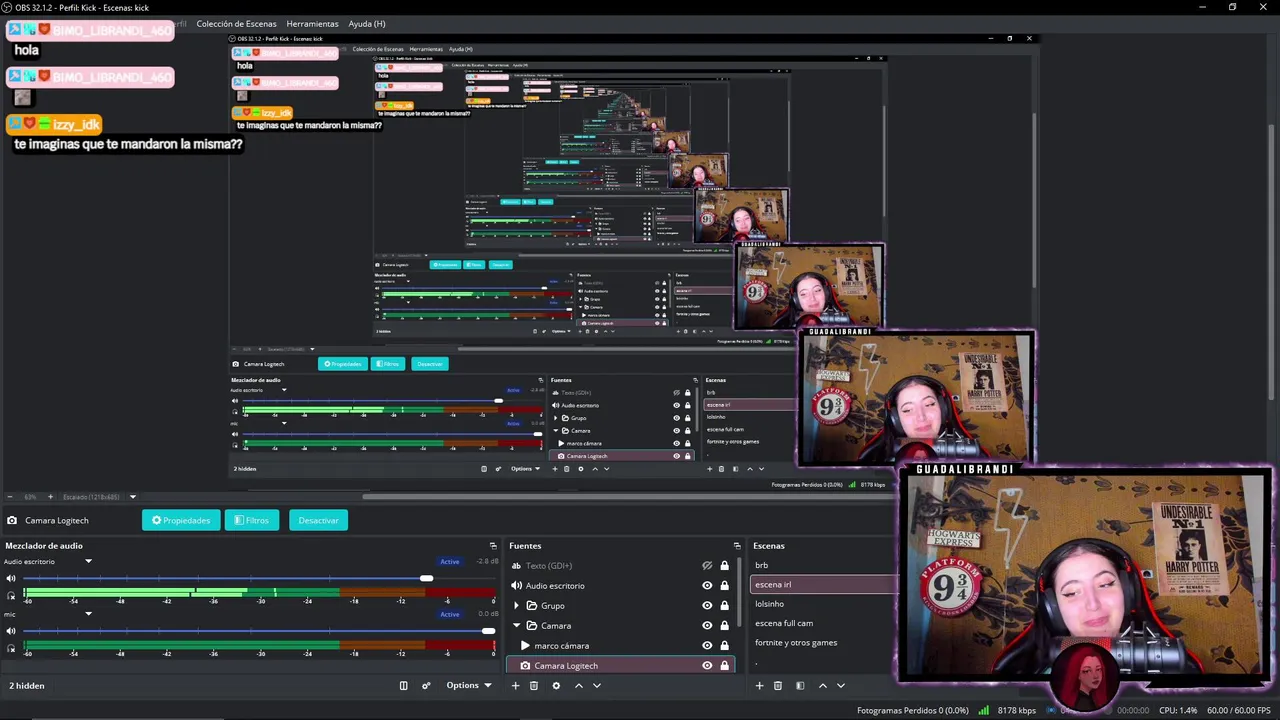This screenshot has width=1280, height=720.
Task: Move selected scene up in Escenas
Action: (x=822, y=685)
